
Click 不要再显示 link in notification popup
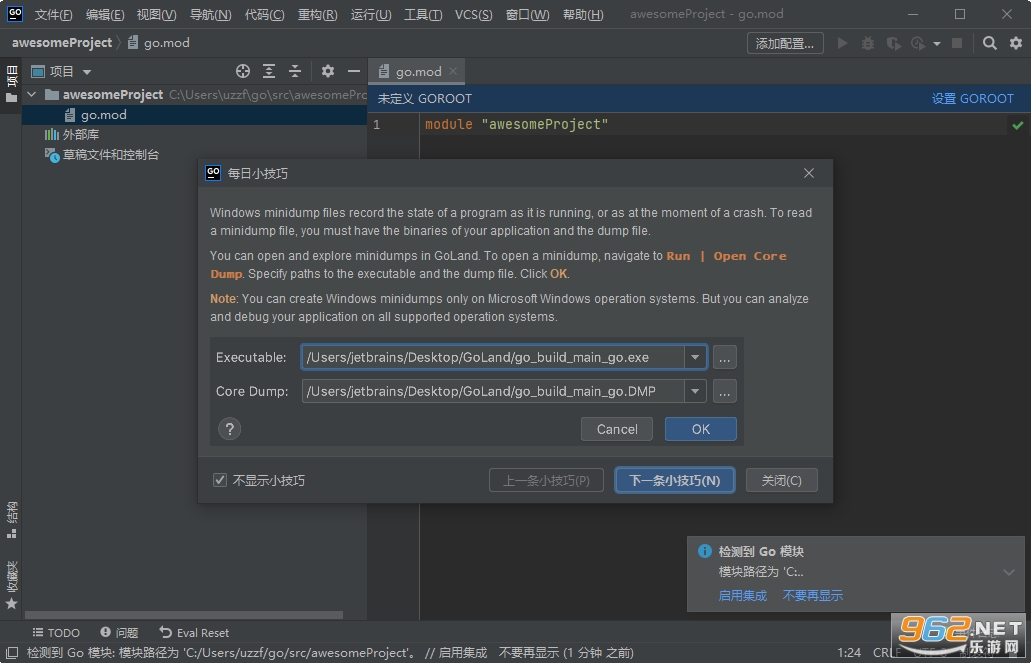tap(812, 595)
